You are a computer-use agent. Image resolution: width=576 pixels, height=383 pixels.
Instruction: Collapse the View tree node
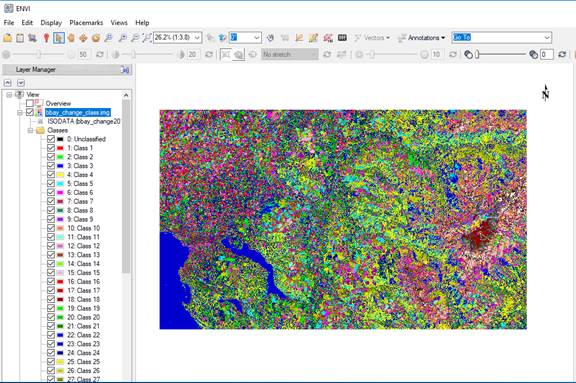9,95
